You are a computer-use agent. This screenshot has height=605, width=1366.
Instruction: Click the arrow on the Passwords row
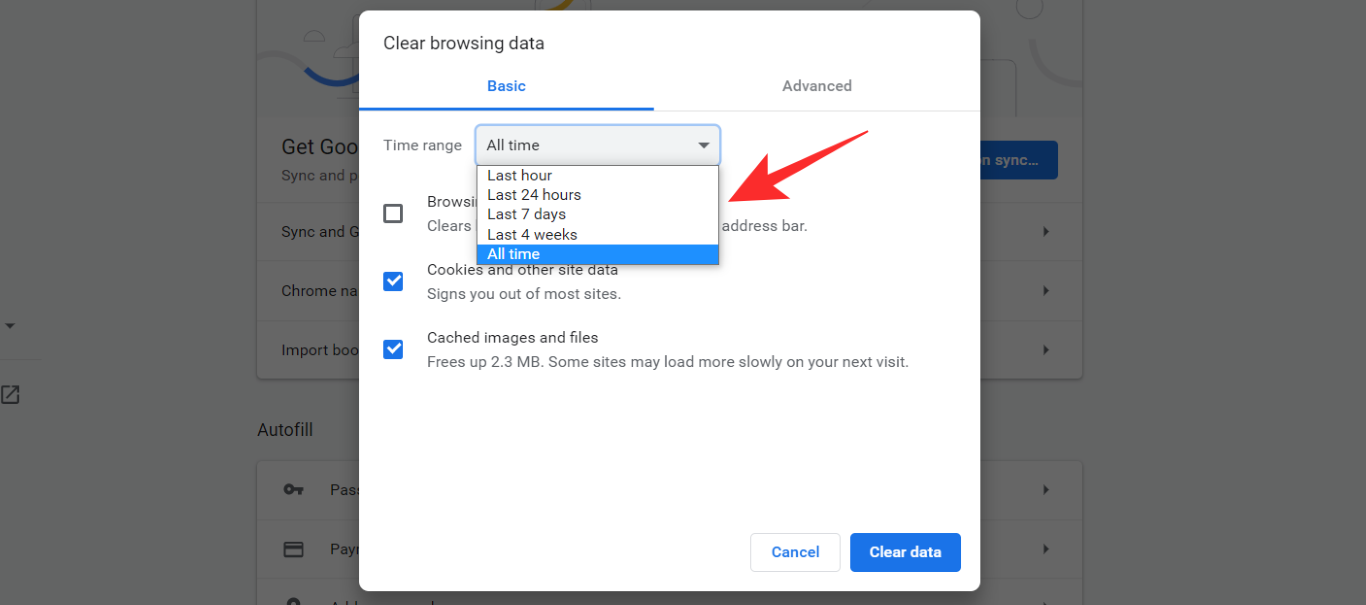[1046, 490]
